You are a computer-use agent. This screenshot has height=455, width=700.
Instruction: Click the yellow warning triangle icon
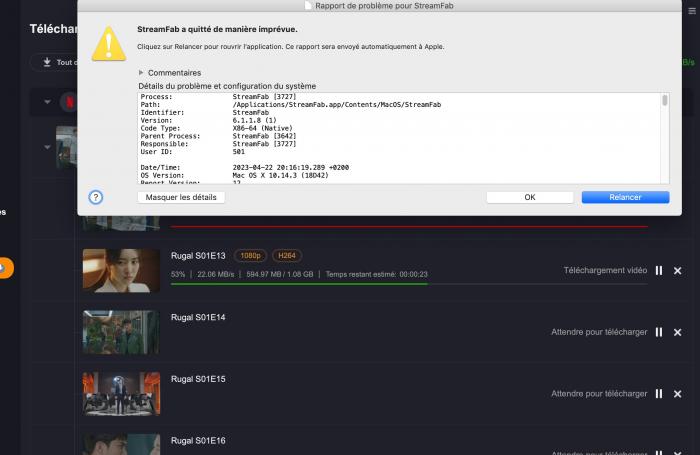(x=108, y=44)
